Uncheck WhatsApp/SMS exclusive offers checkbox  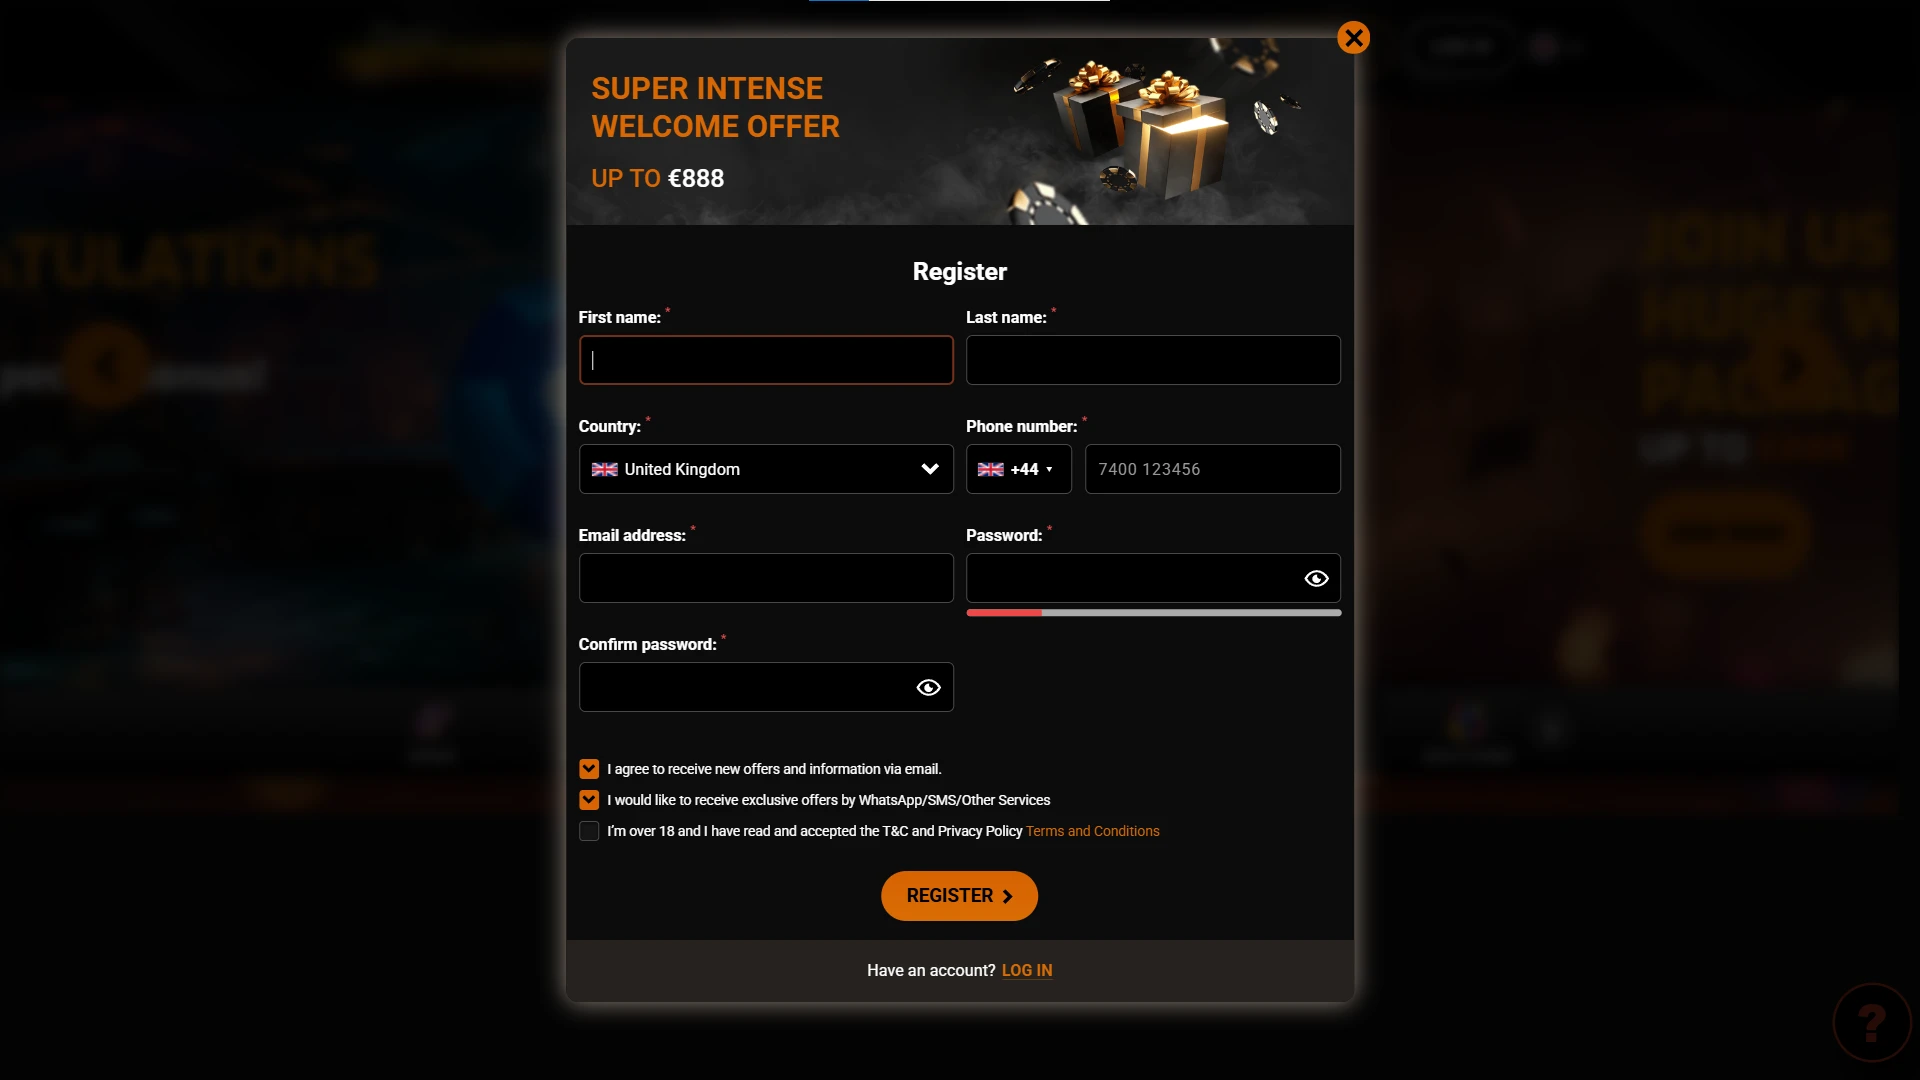click(589, 800)
